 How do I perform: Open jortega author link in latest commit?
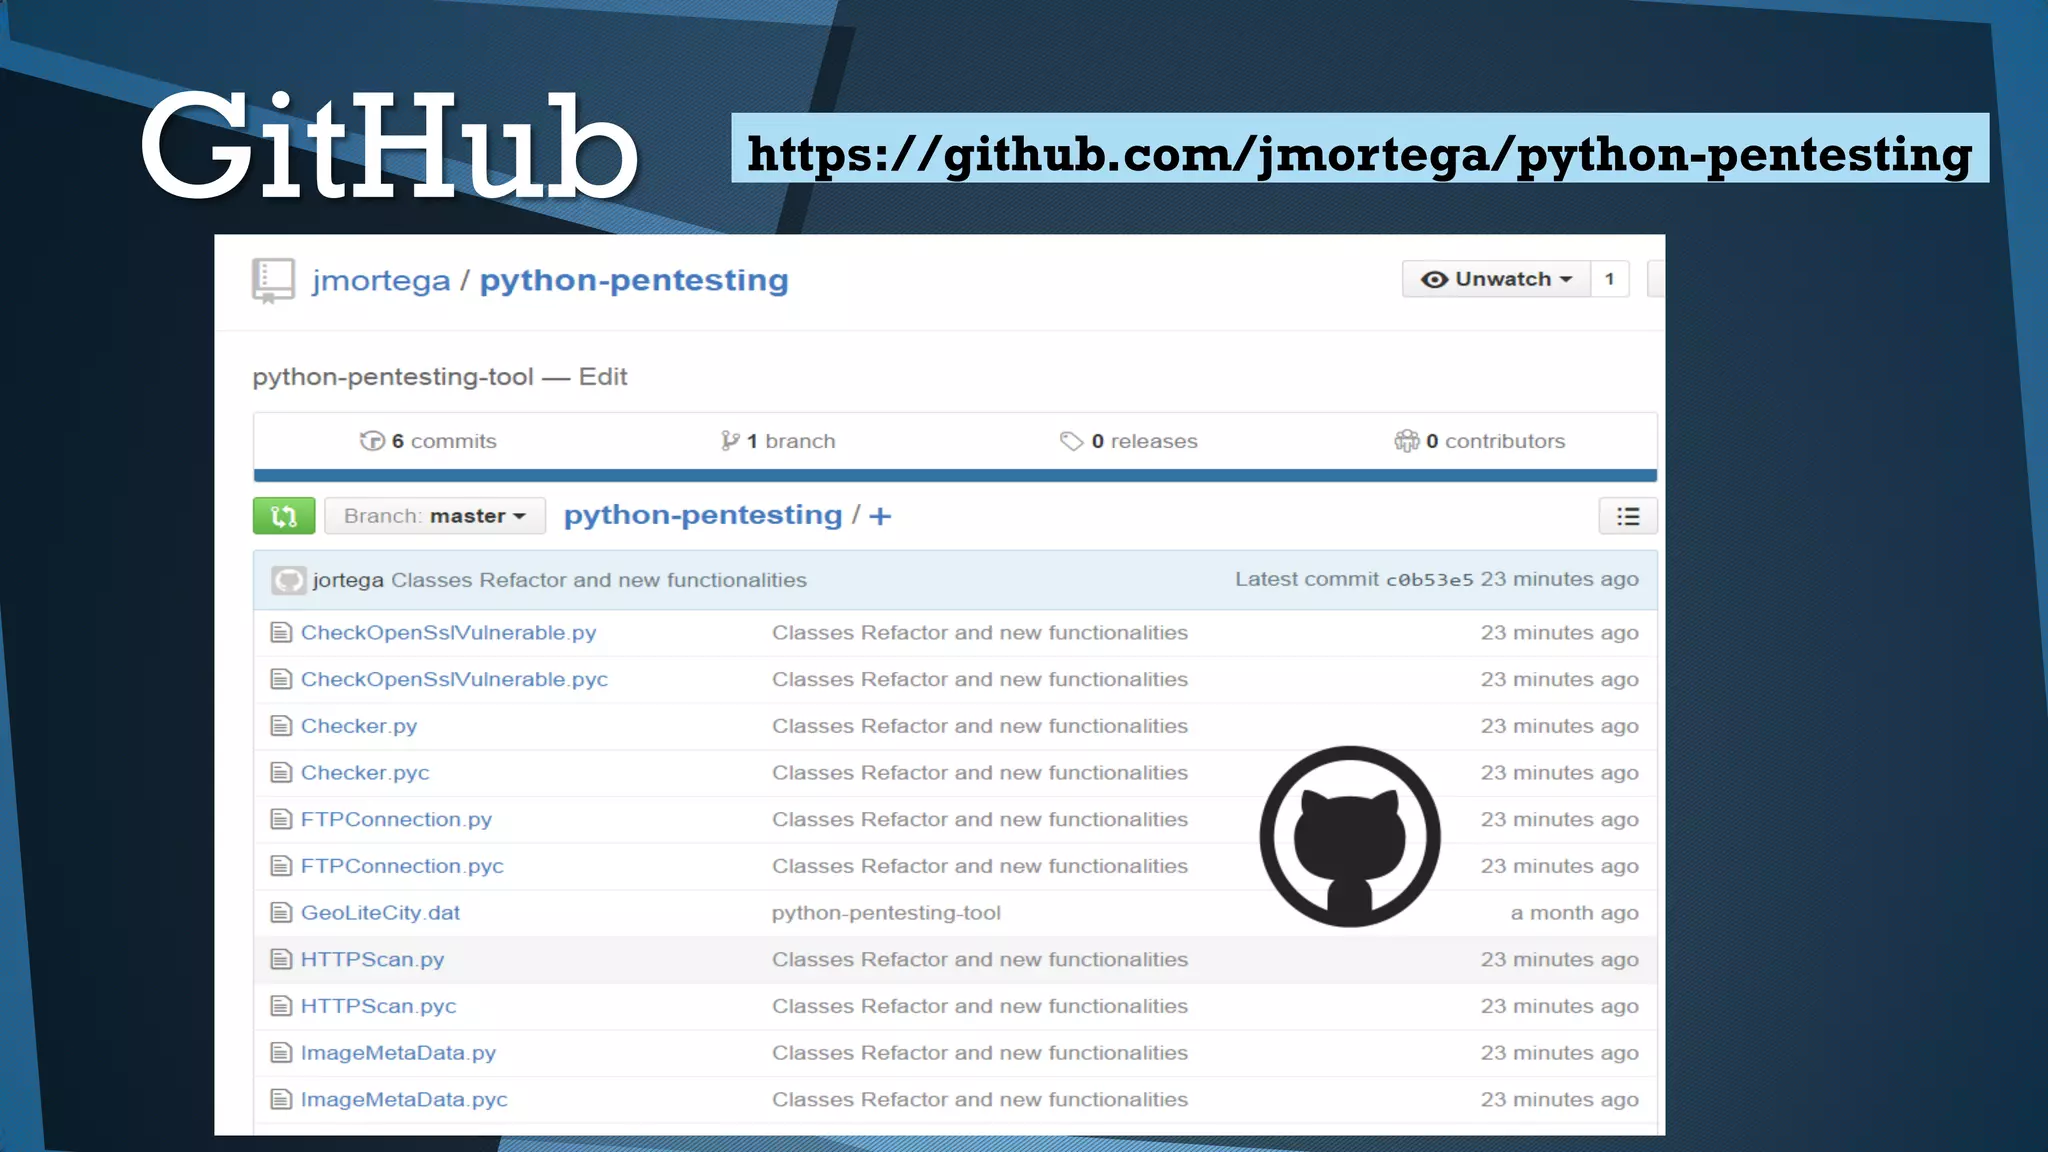tap(348, 580)
